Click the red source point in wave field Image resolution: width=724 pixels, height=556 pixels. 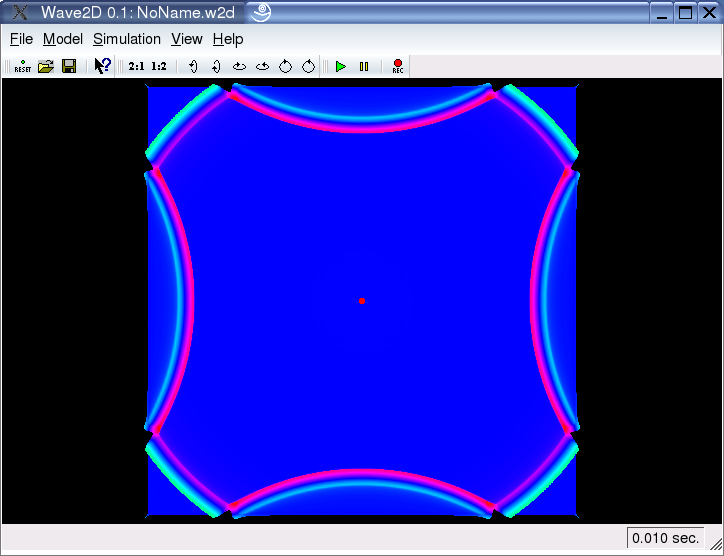coord(362,300)
